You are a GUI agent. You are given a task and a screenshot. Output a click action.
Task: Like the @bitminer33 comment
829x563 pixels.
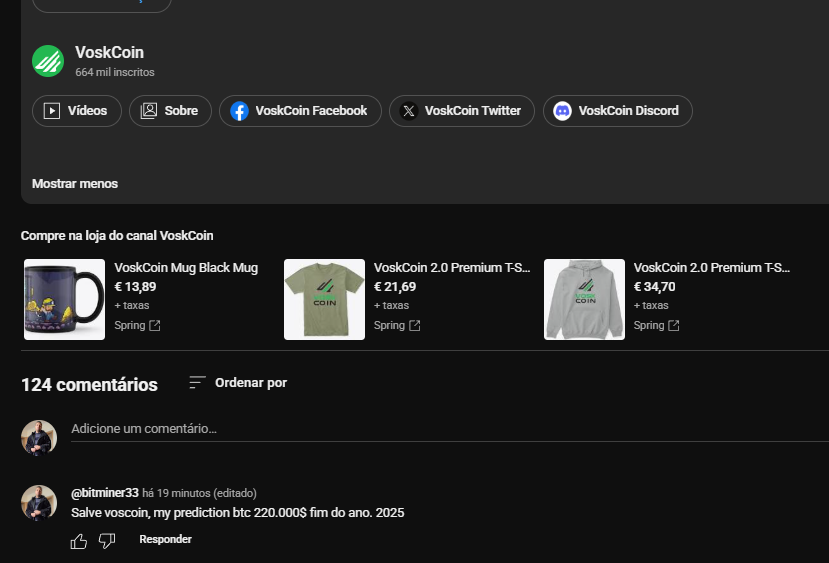tap(79, 541)
